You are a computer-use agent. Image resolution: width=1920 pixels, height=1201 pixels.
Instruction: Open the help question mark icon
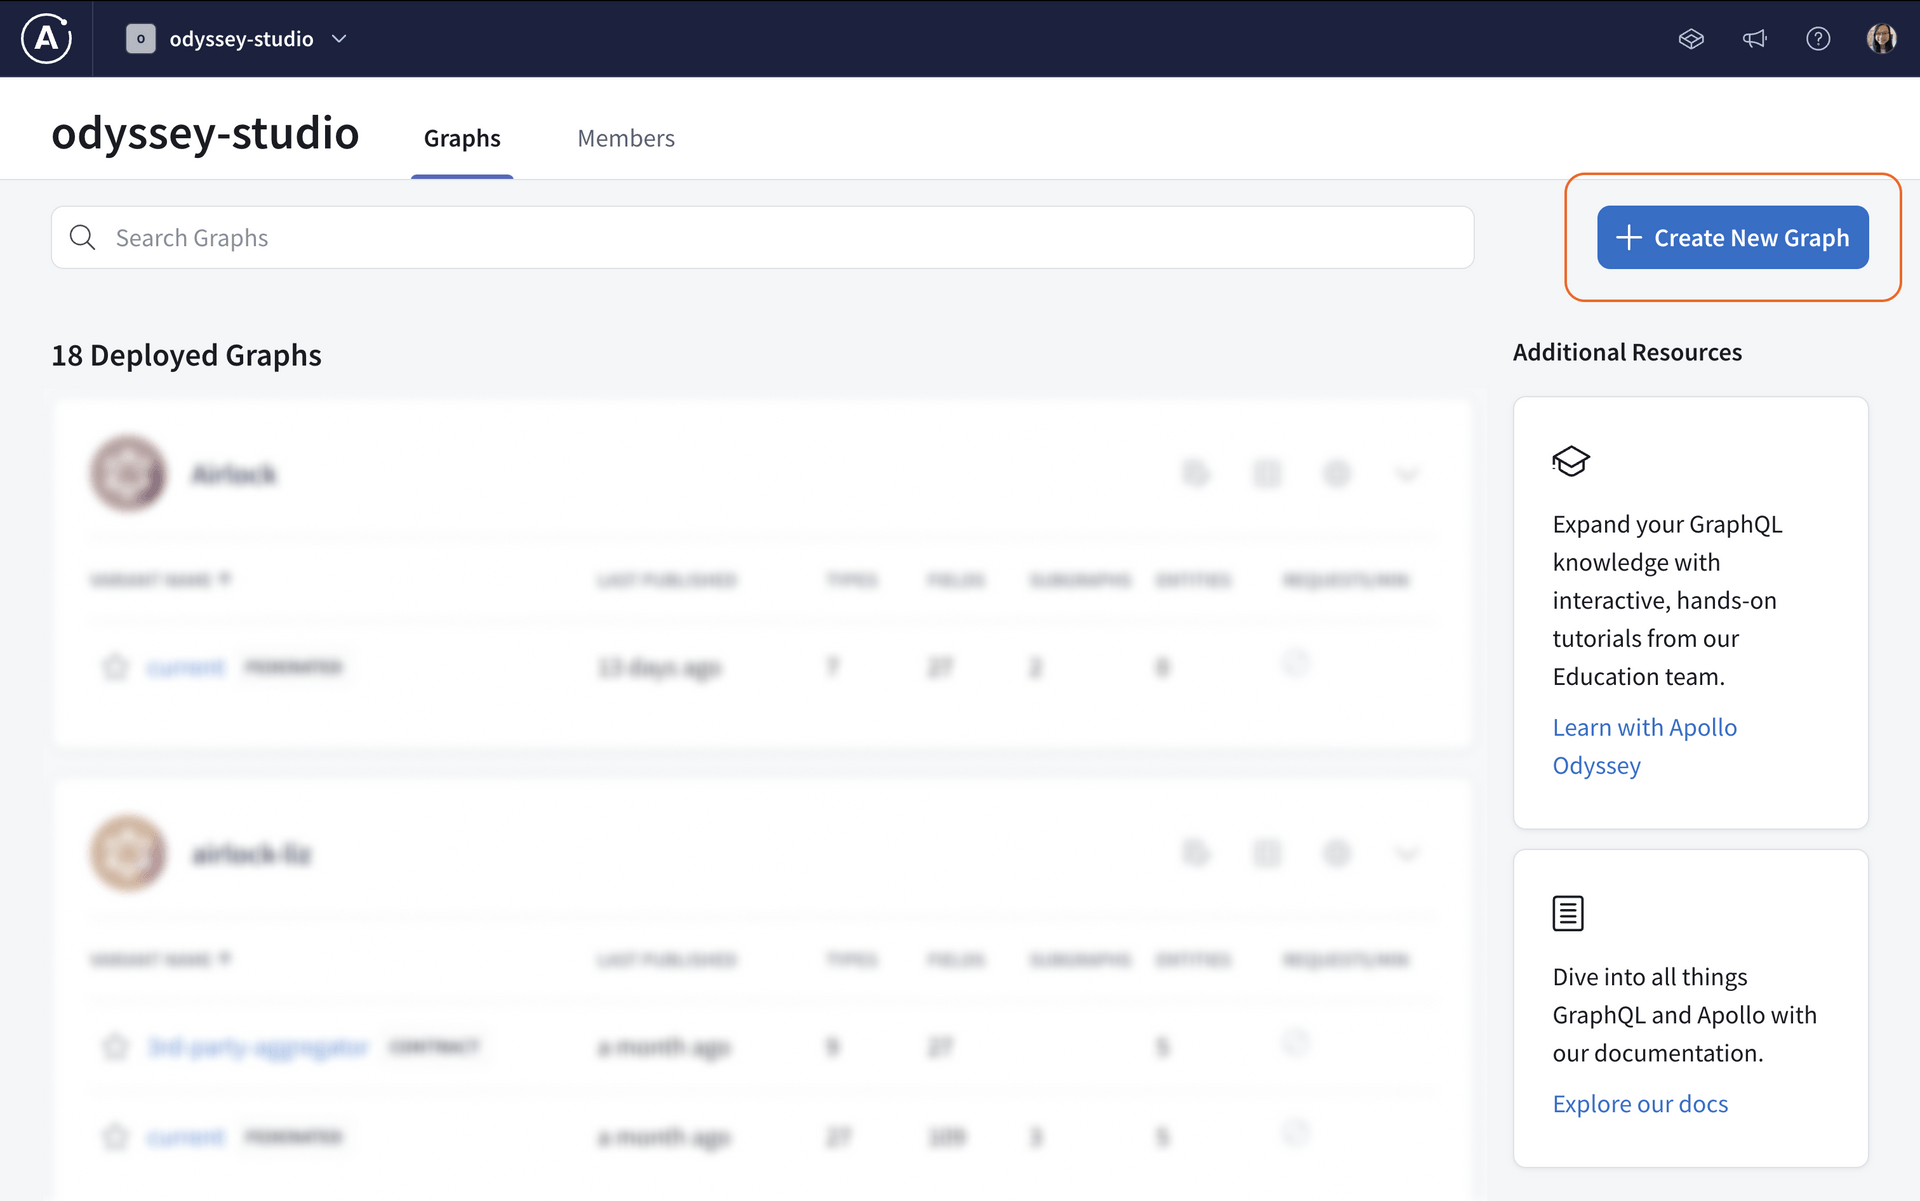pos(1818,39)
